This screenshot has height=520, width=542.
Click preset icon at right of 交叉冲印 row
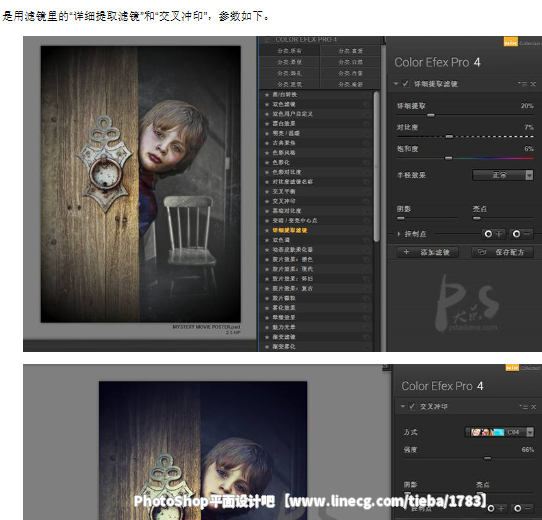pos(366,201)
